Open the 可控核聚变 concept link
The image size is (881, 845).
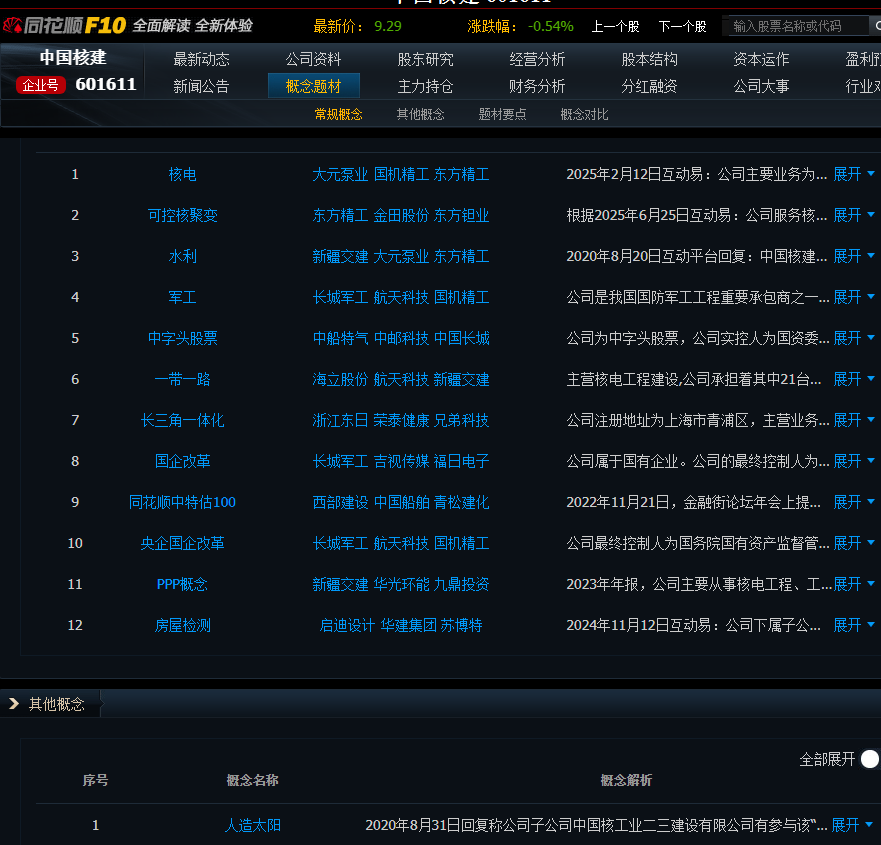tap(183, 215)
